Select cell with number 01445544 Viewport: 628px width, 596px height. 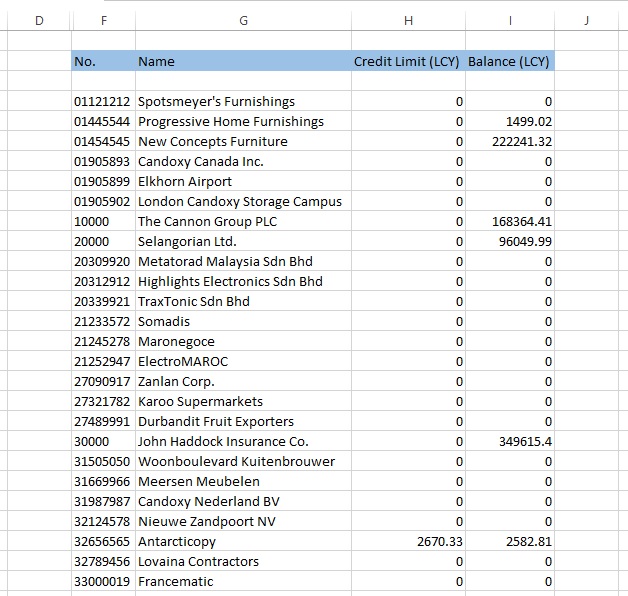coord(104,121)
